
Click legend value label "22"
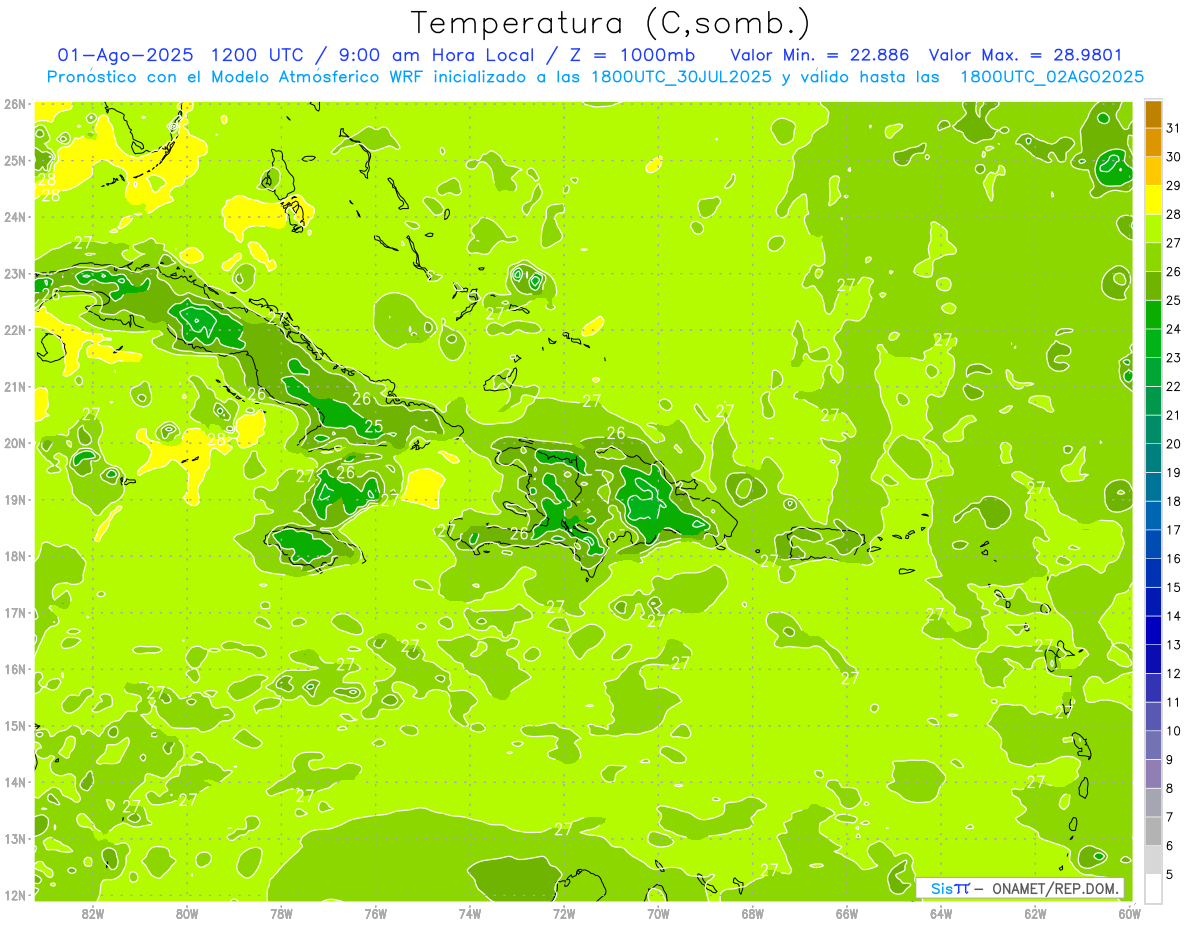(x=1173, y=386)
